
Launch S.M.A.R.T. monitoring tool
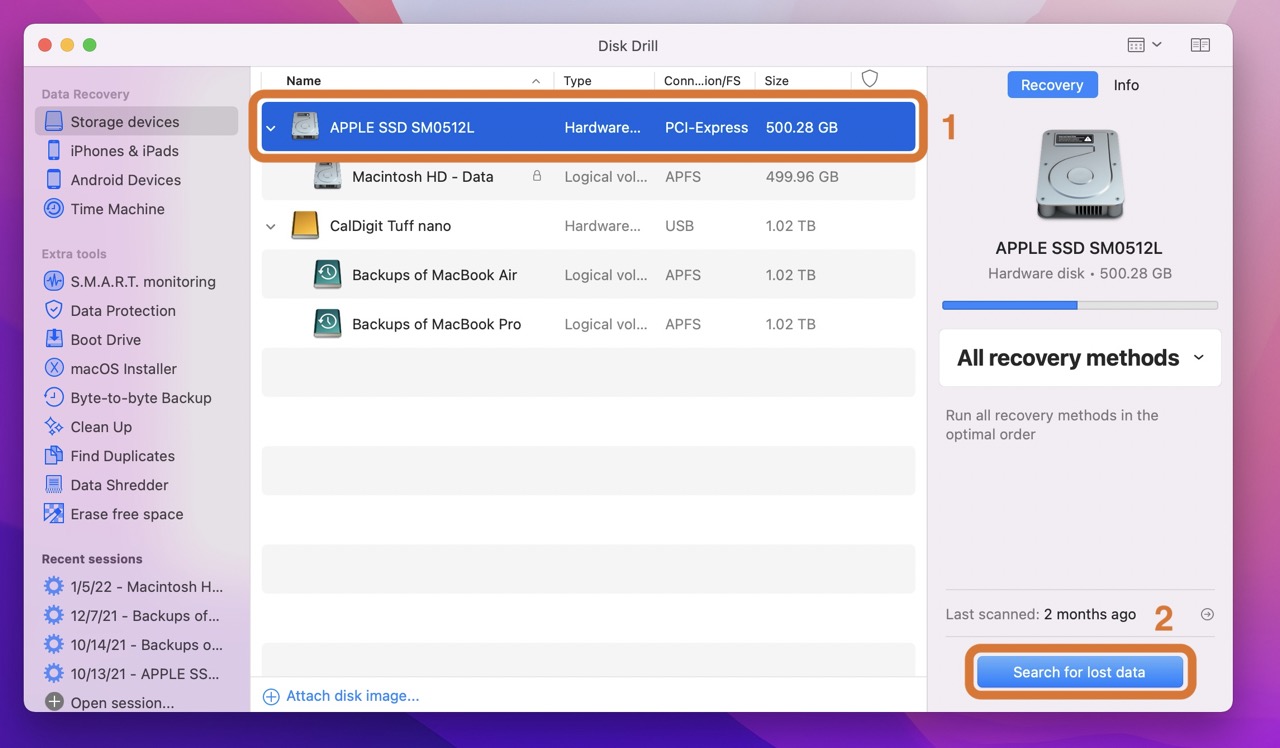[142, 282]
